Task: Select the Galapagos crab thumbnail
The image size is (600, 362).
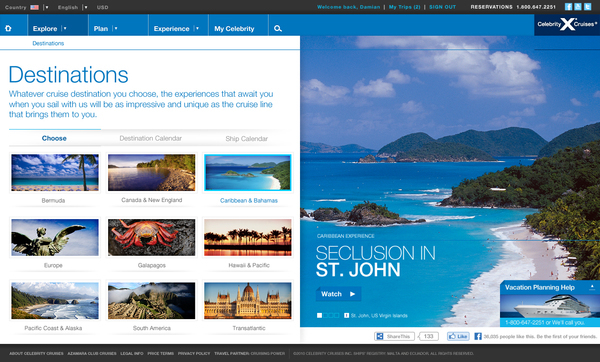Action: (152, 237)
